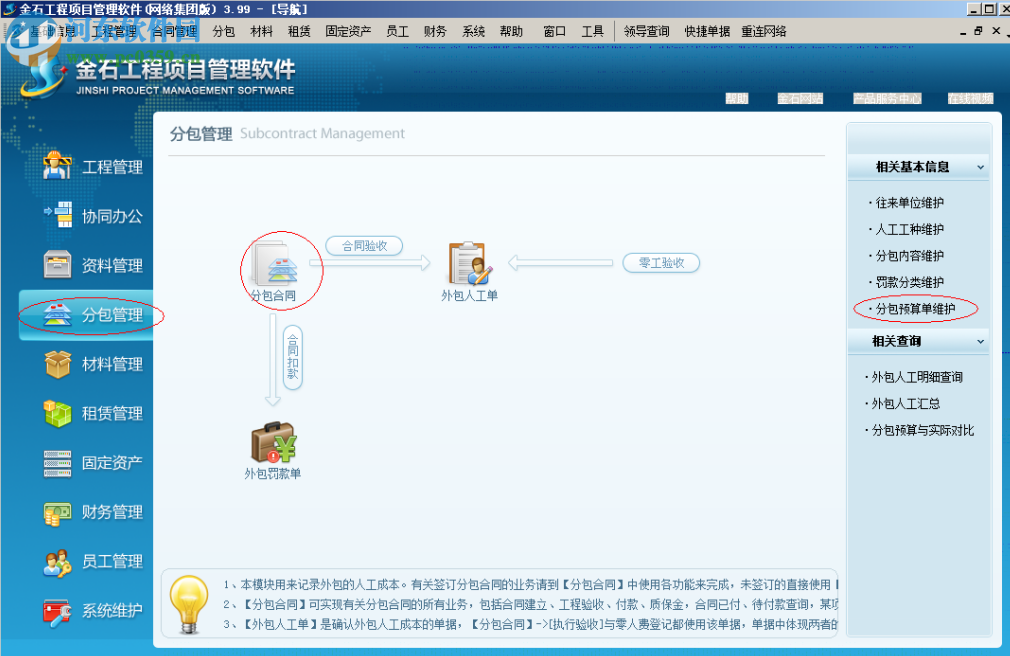This screenshot has height=656, width=1010.
Task: Close the inner 导航 child window
Action: tap(996, 31)
